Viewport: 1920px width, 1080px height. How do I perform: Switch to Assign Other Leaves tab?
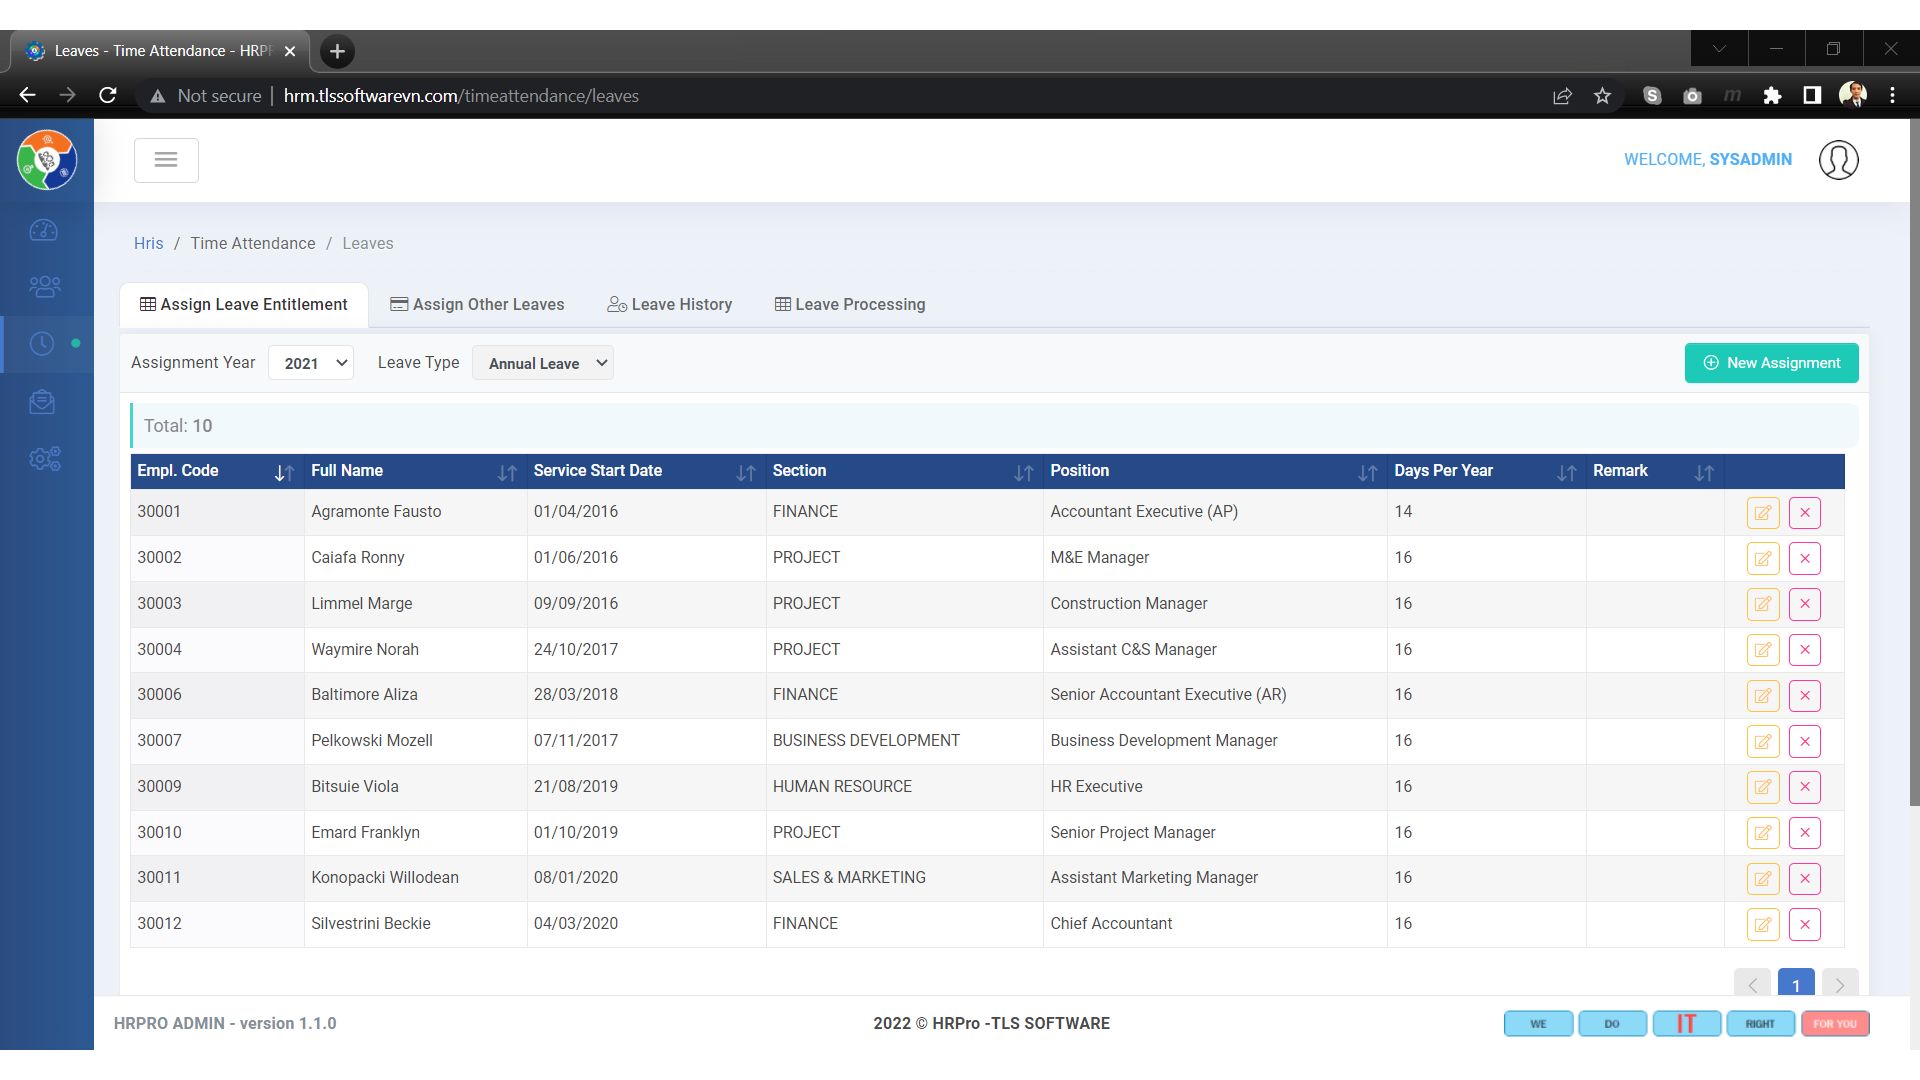point(477,305)
